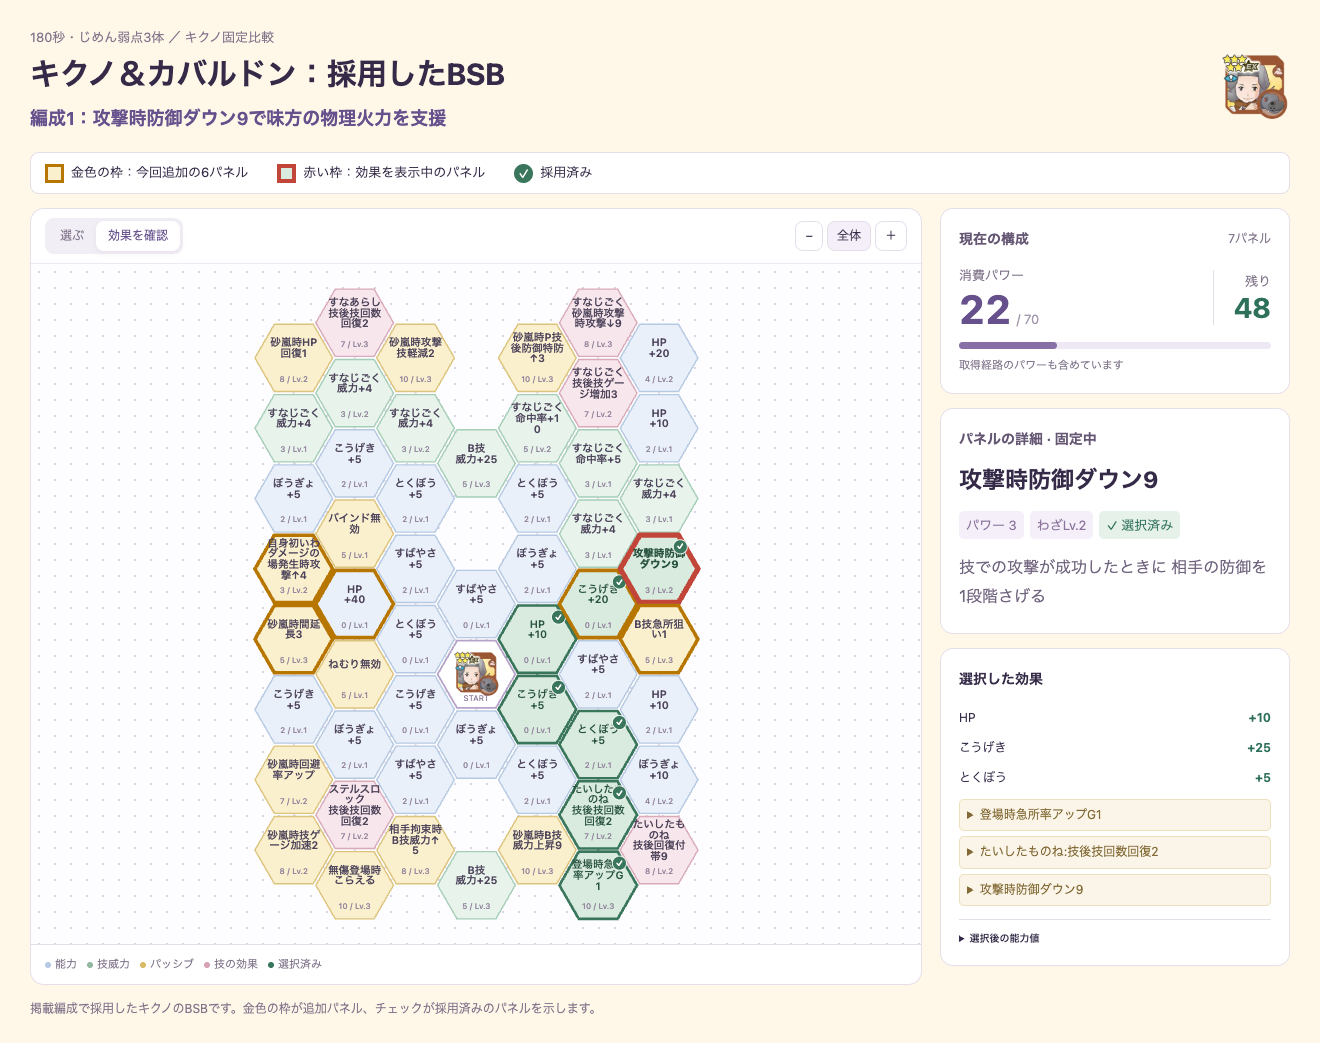
Task: Toggle the B技急所狙い1 hex panel
Action: (659, 640)
